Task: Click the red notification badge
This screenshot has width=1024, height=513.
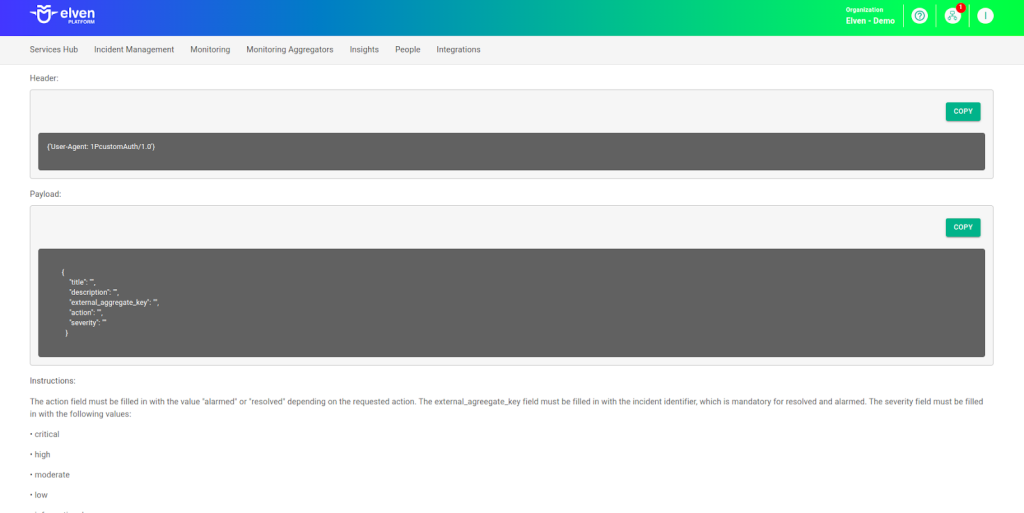Action: (961, 7)
